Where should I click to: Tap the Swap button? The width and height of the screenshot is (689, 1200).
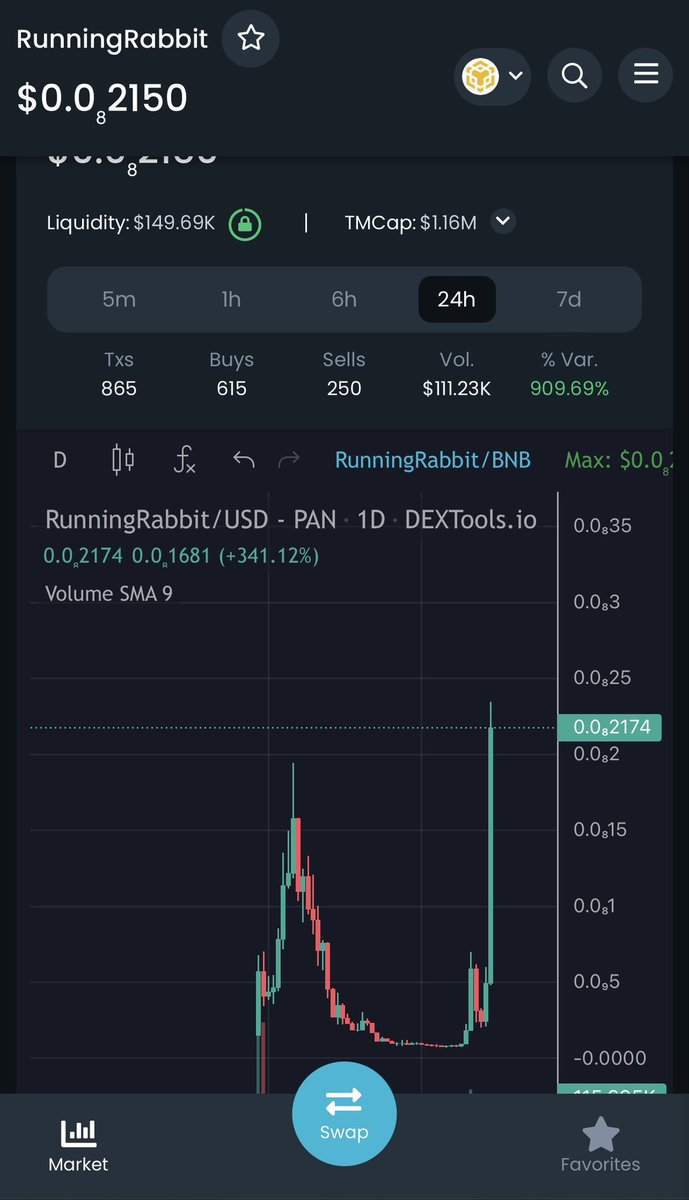click(344, 1114)
